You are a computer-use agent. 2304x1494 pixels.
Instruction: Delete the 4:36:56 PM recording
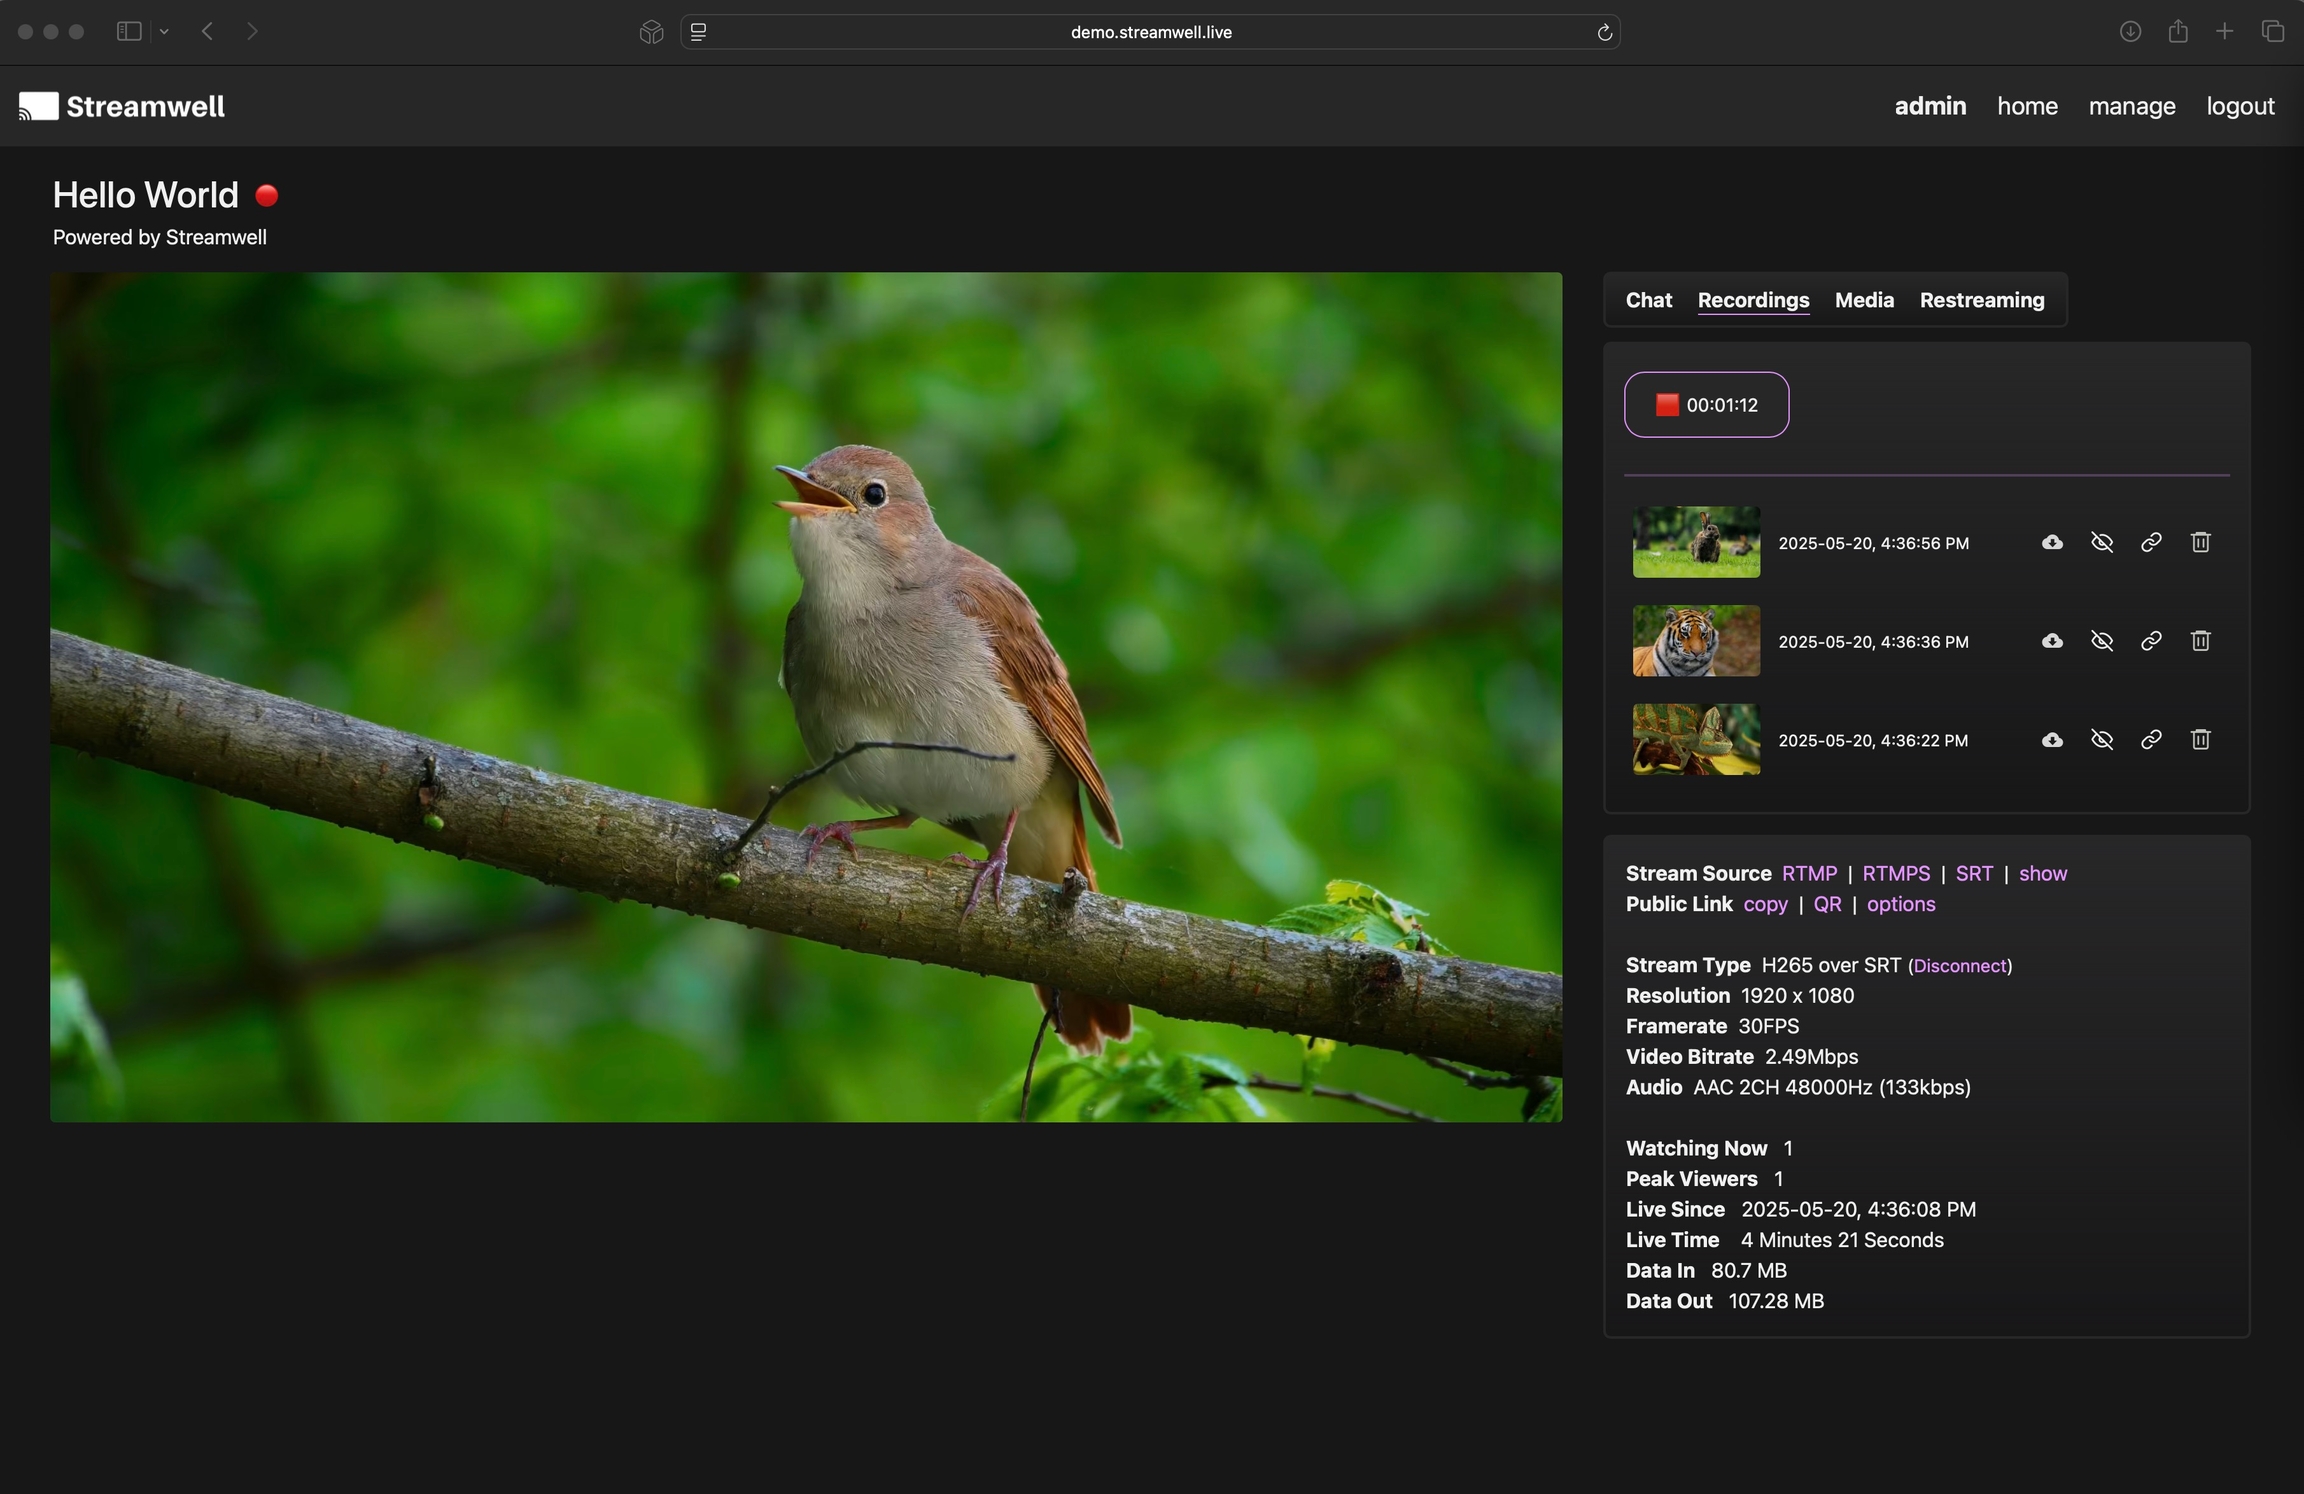[2200, 542]
